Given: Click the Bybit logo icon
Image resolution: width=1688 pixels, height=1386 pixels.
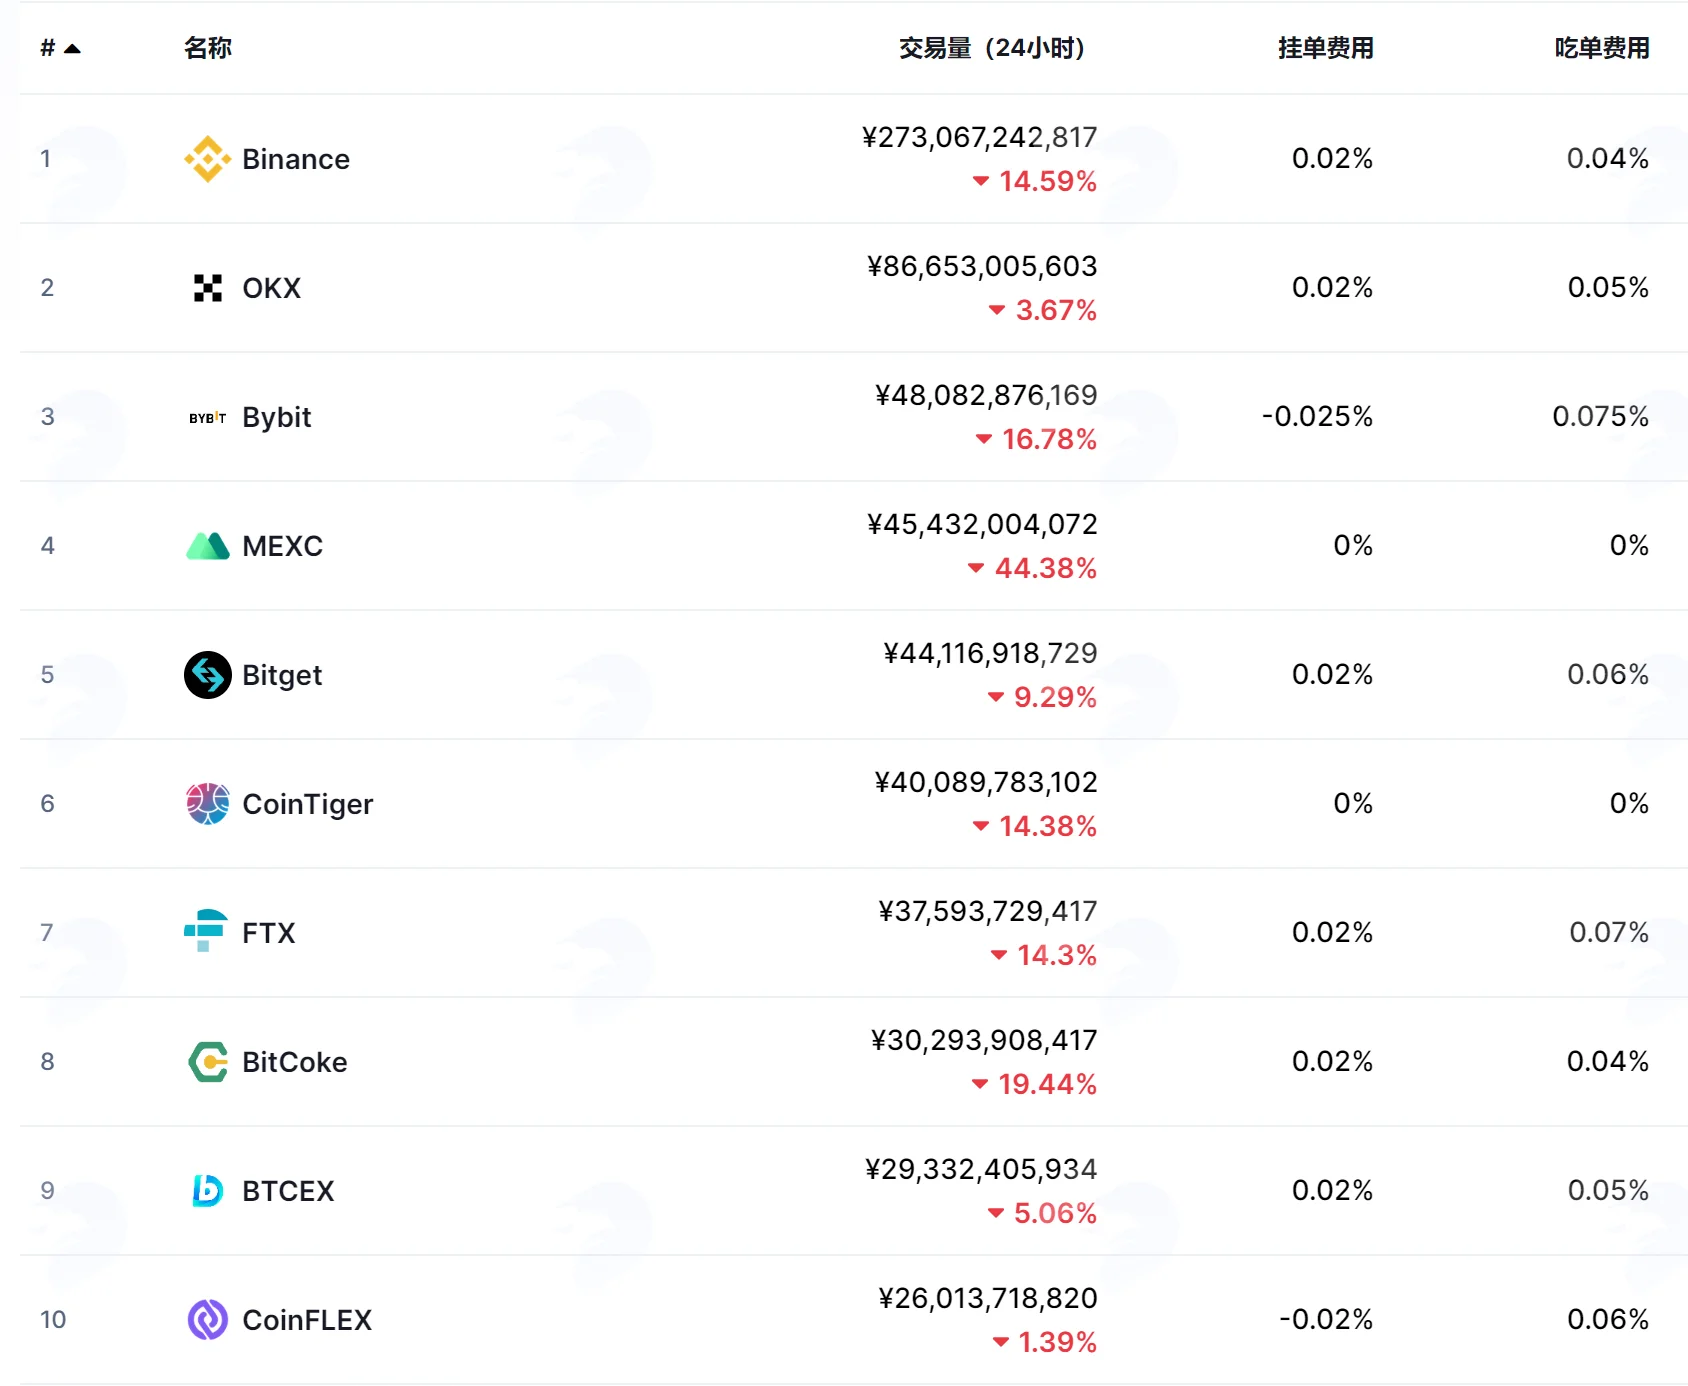Looking at the screenshot, I should [208, 417].
